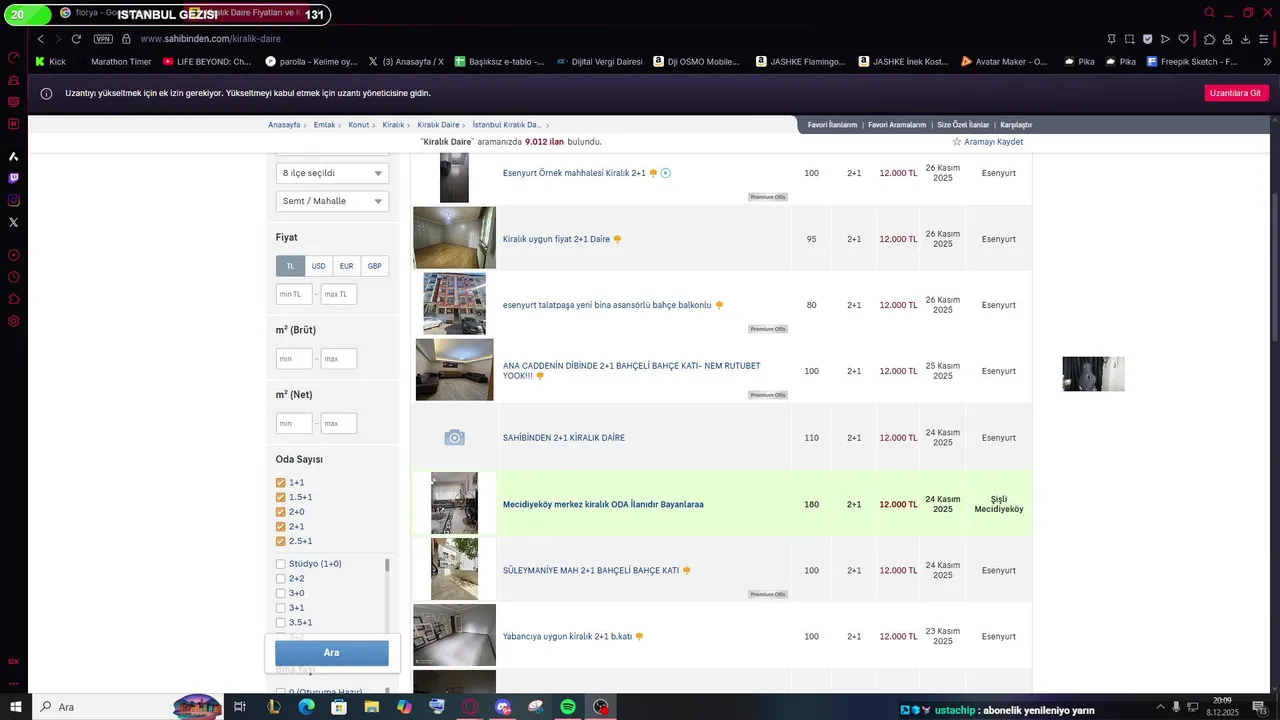Open the LIFE BEYOND YouTube bookmark

pos(207,61)
